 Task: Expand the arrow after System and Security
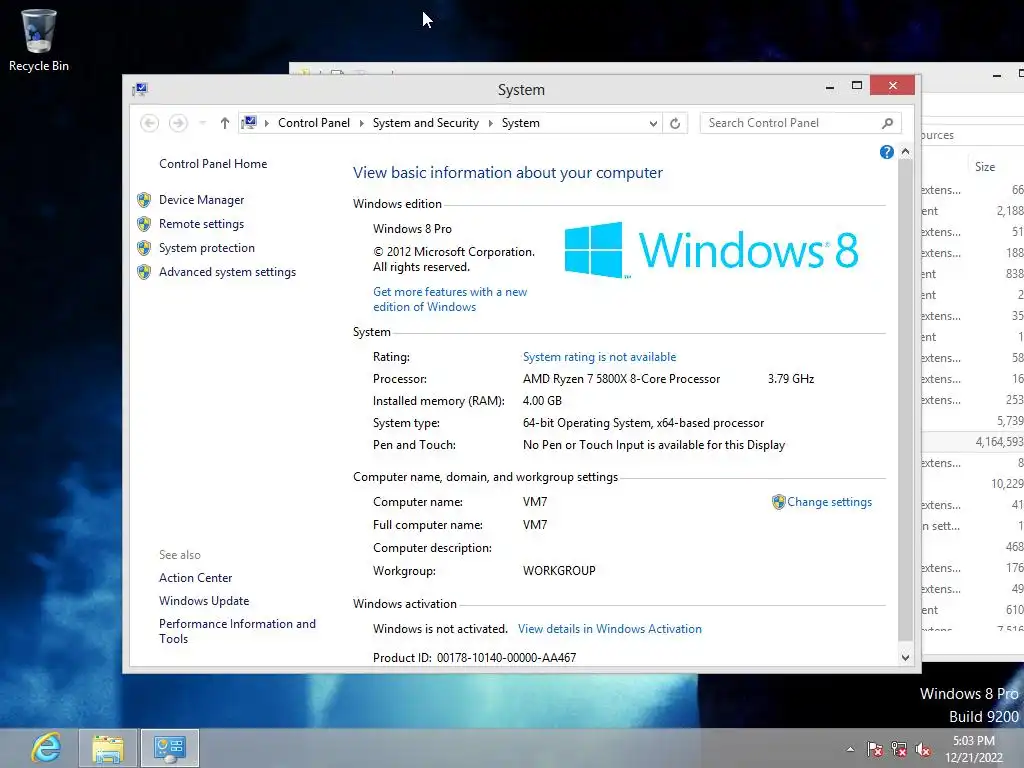pyautogui.click(x=490, y=123)
